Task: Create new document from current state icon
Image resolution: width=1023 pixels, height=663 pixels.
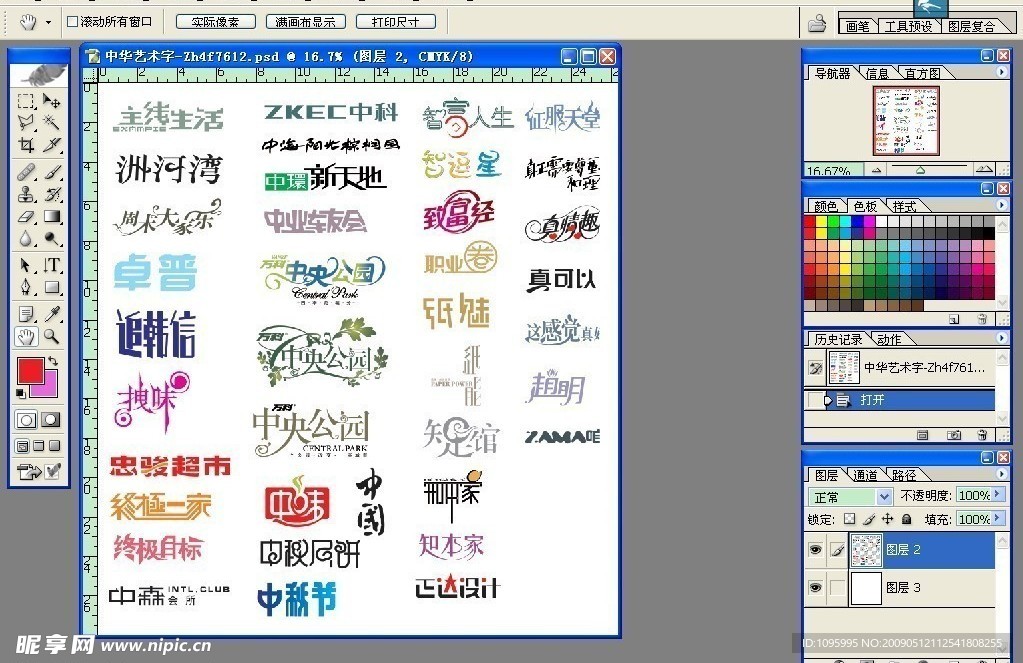Action: pyautogui.click(x=923, y=435)
